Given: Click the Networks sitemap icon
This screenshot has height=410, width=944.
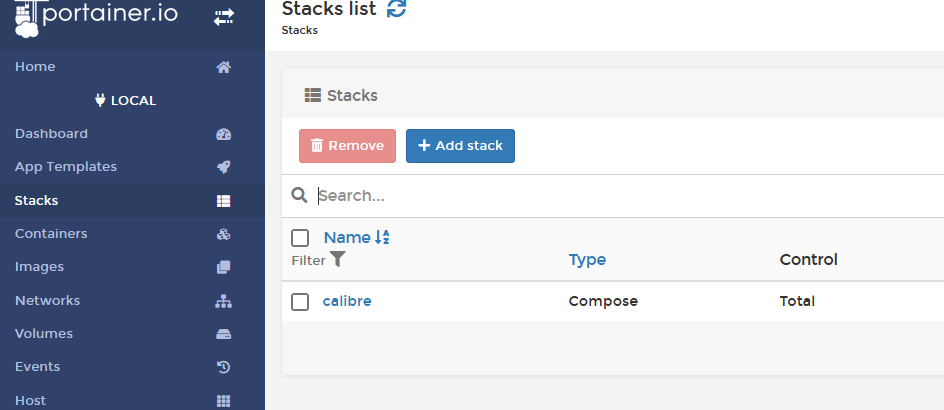Looking at the screenshot, I should pos(224,301).
